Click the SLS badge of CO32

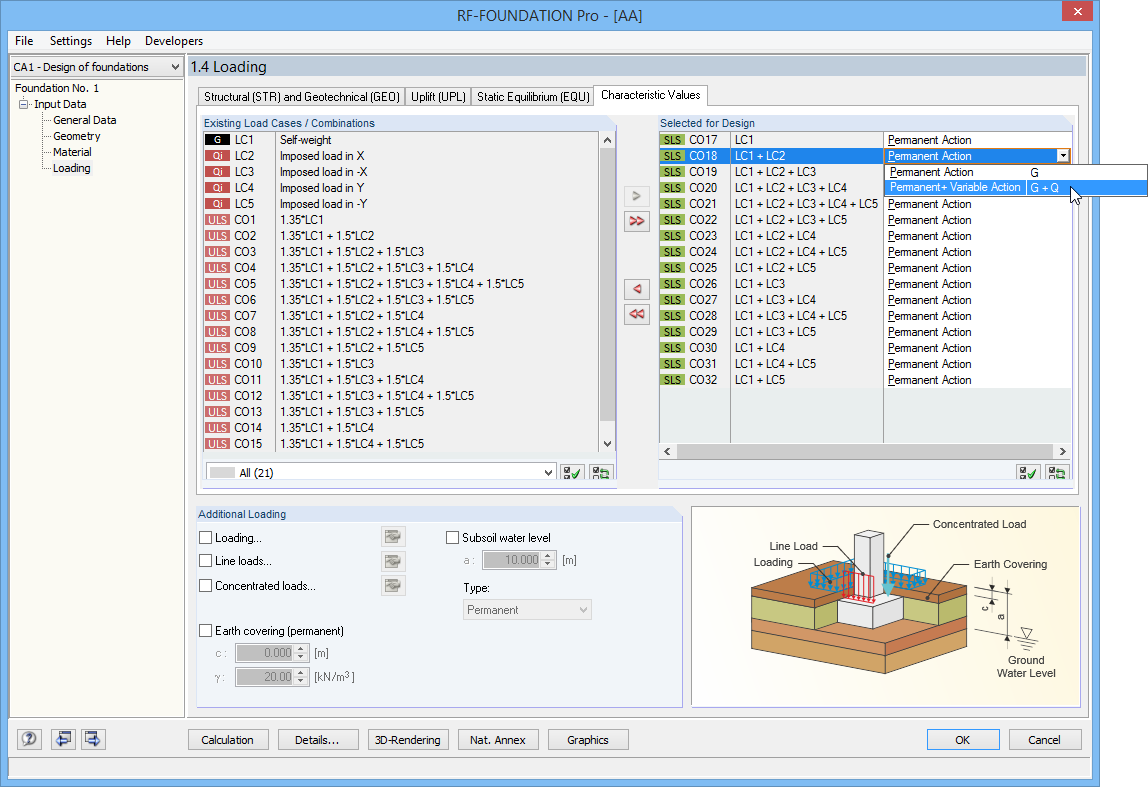pyautogui.click(x=672, y=380)
